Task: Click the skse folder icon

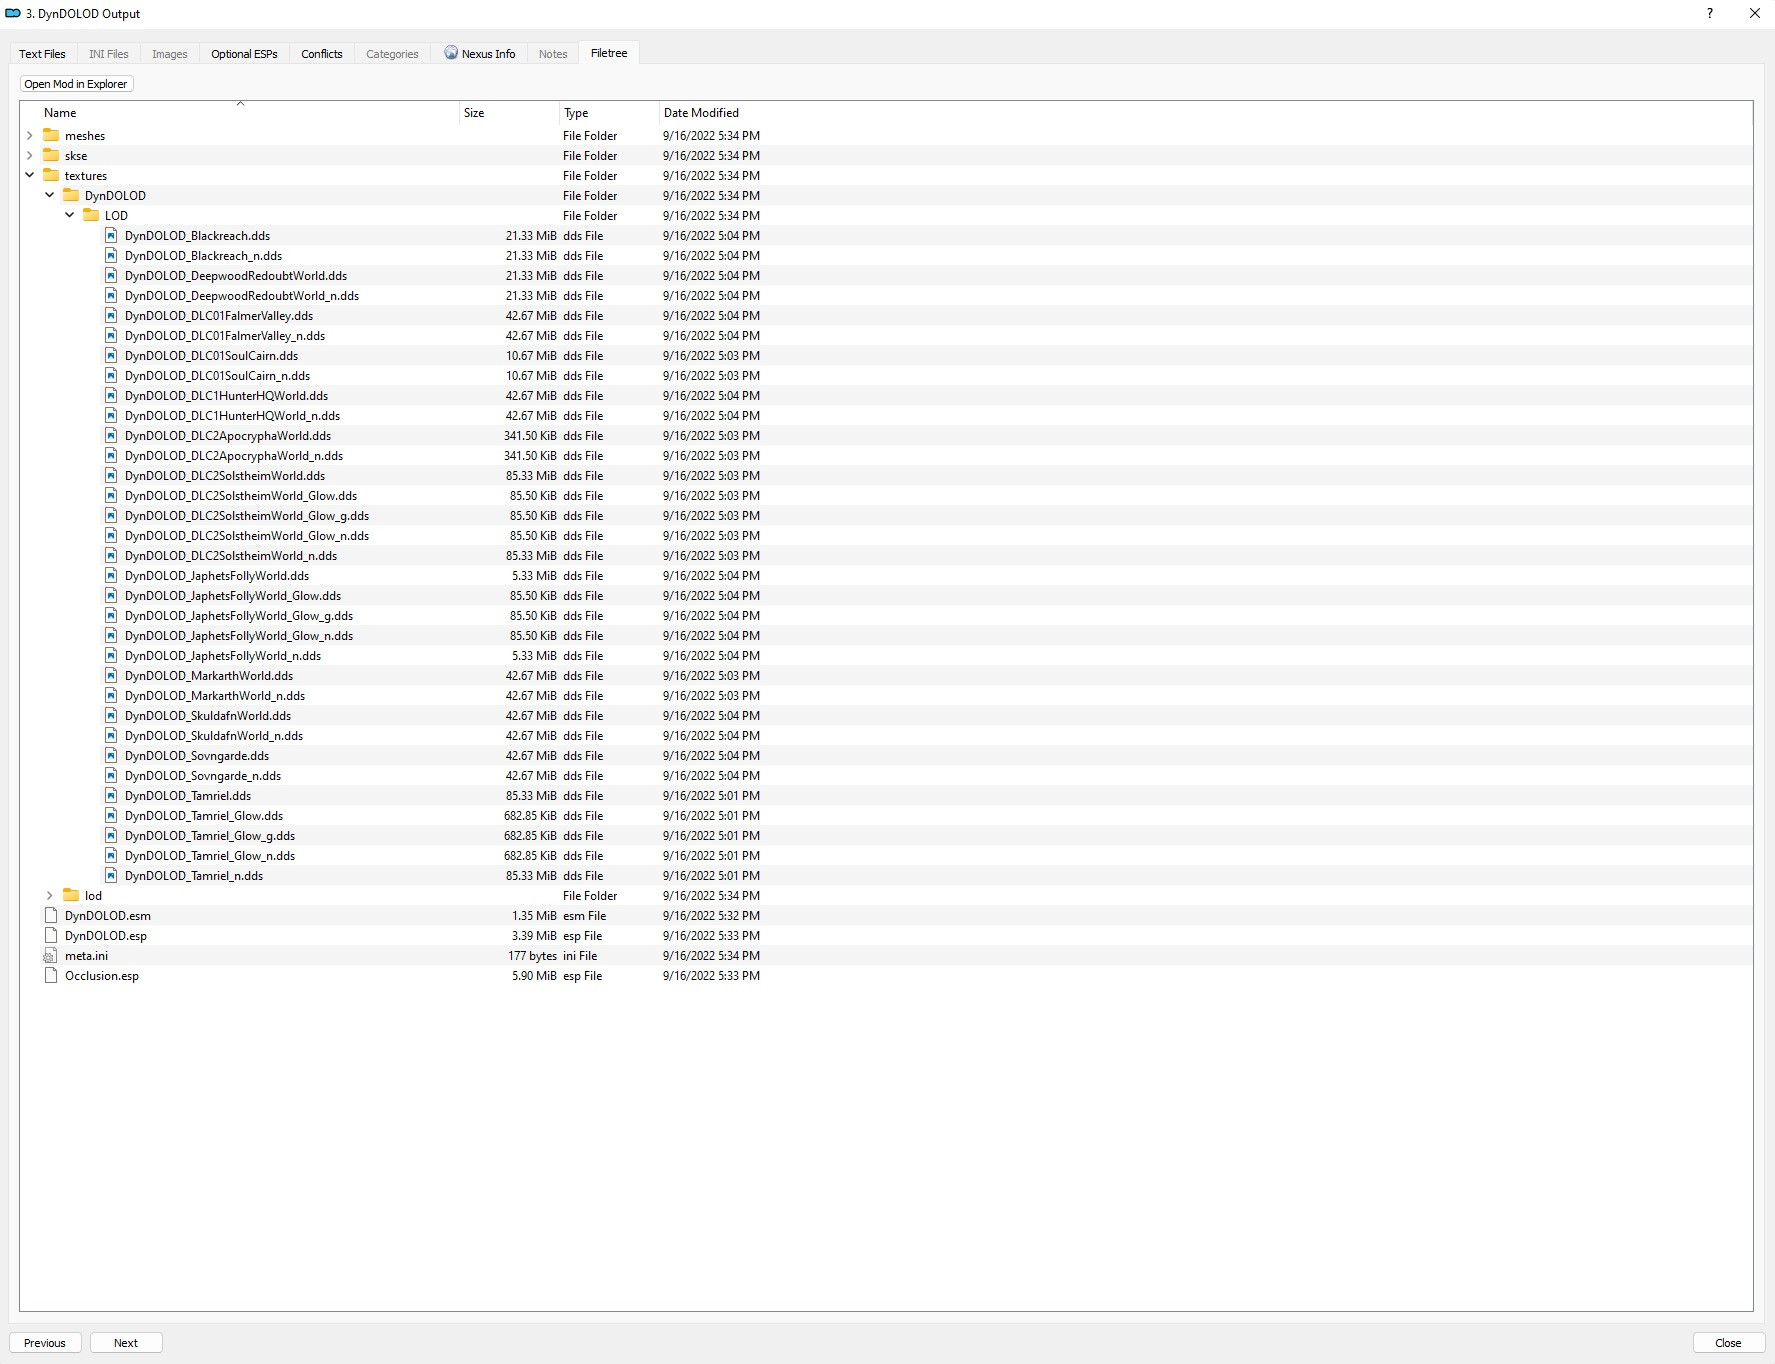Action: (51, 155)
